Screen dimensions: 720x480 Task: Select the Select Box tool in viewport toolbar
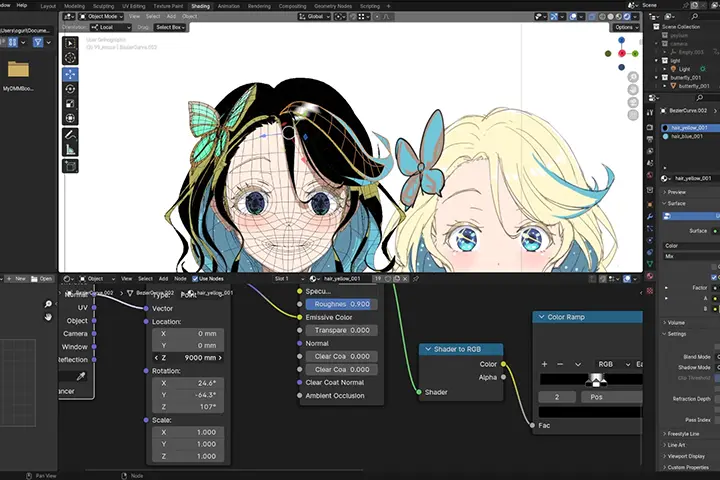[70, 43]
